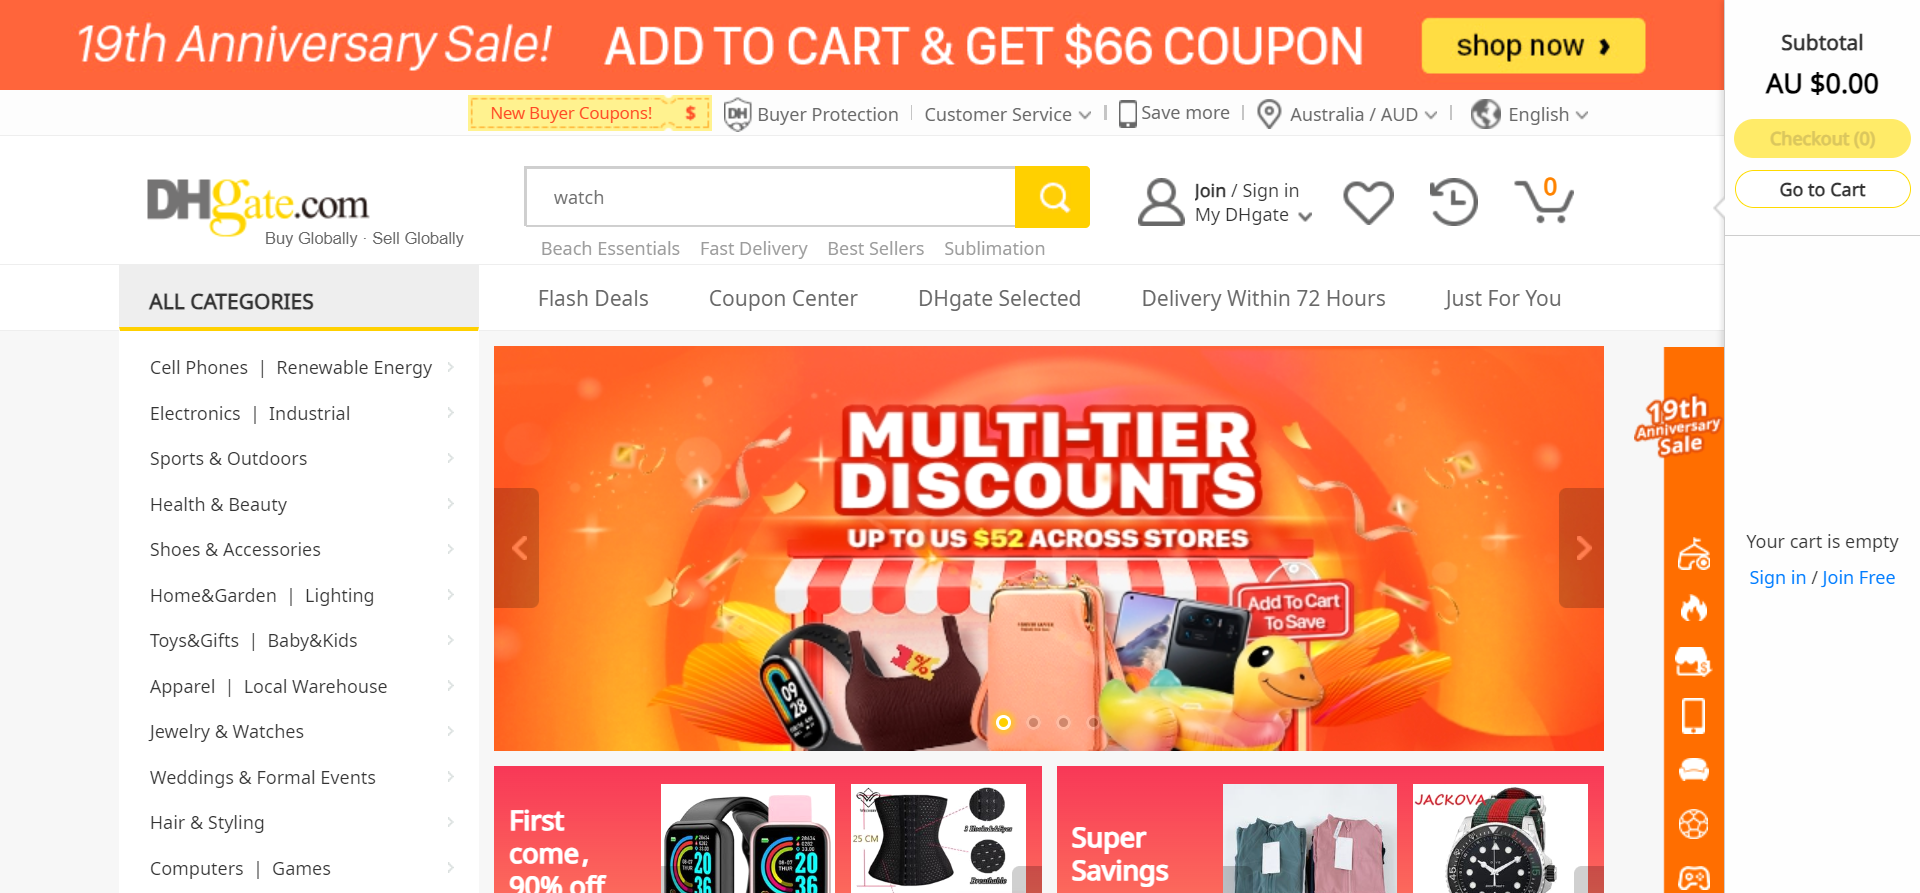Select the first active banner dot
The image size is (1920, 893).
click(x=1004, y=722)
